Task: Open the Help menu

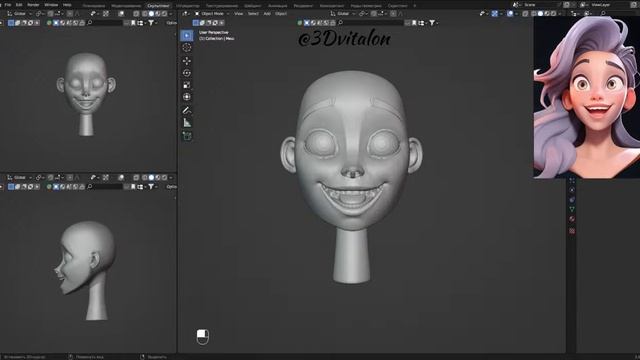Action: (67, 5)
